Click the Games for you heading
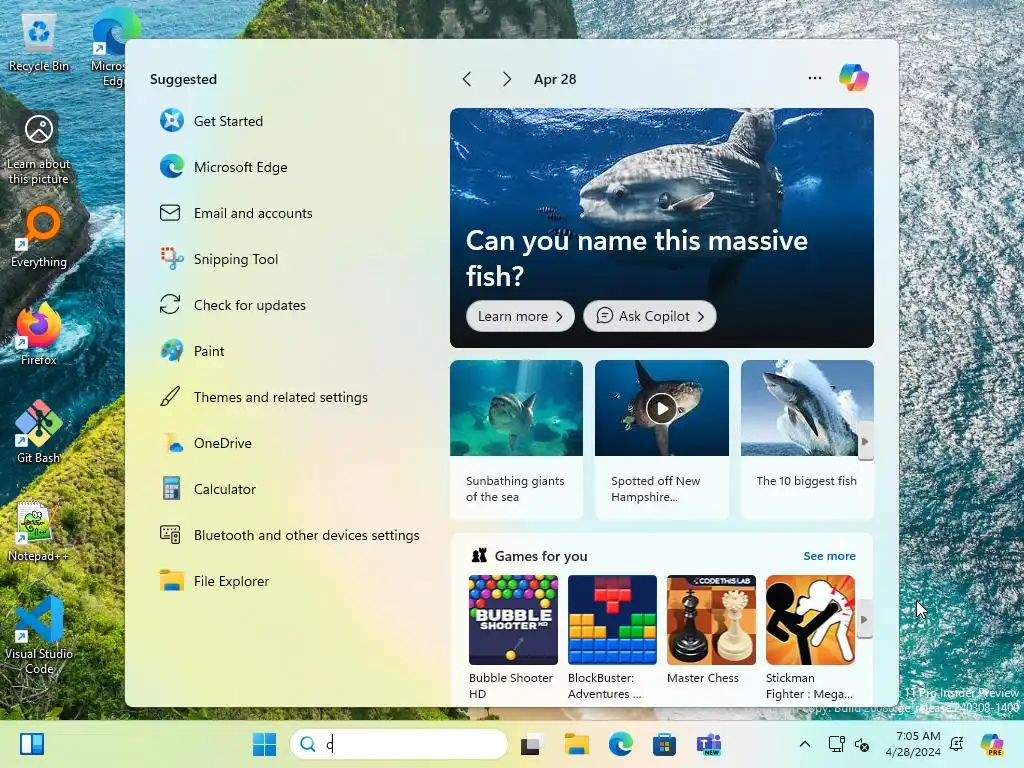 point(541,556)
